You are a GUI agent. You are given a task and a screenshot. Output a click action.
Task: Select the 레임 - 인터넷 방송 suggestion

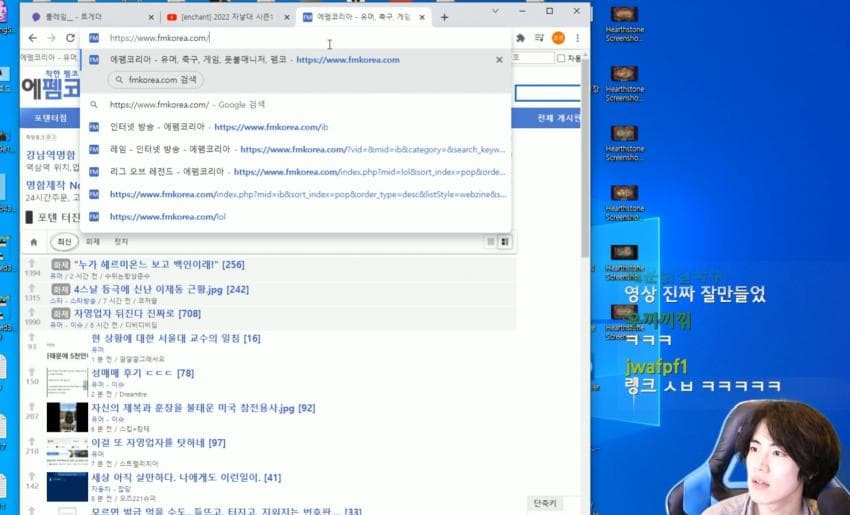pyautogui.click(x=295, y=149)
